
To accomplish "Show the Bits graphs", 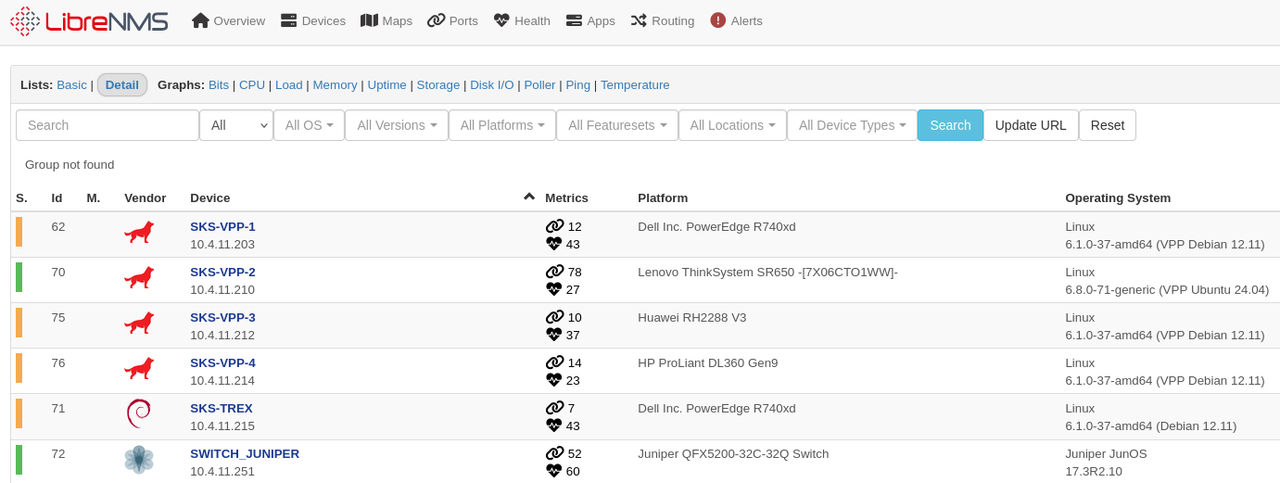I will [219, 85].
